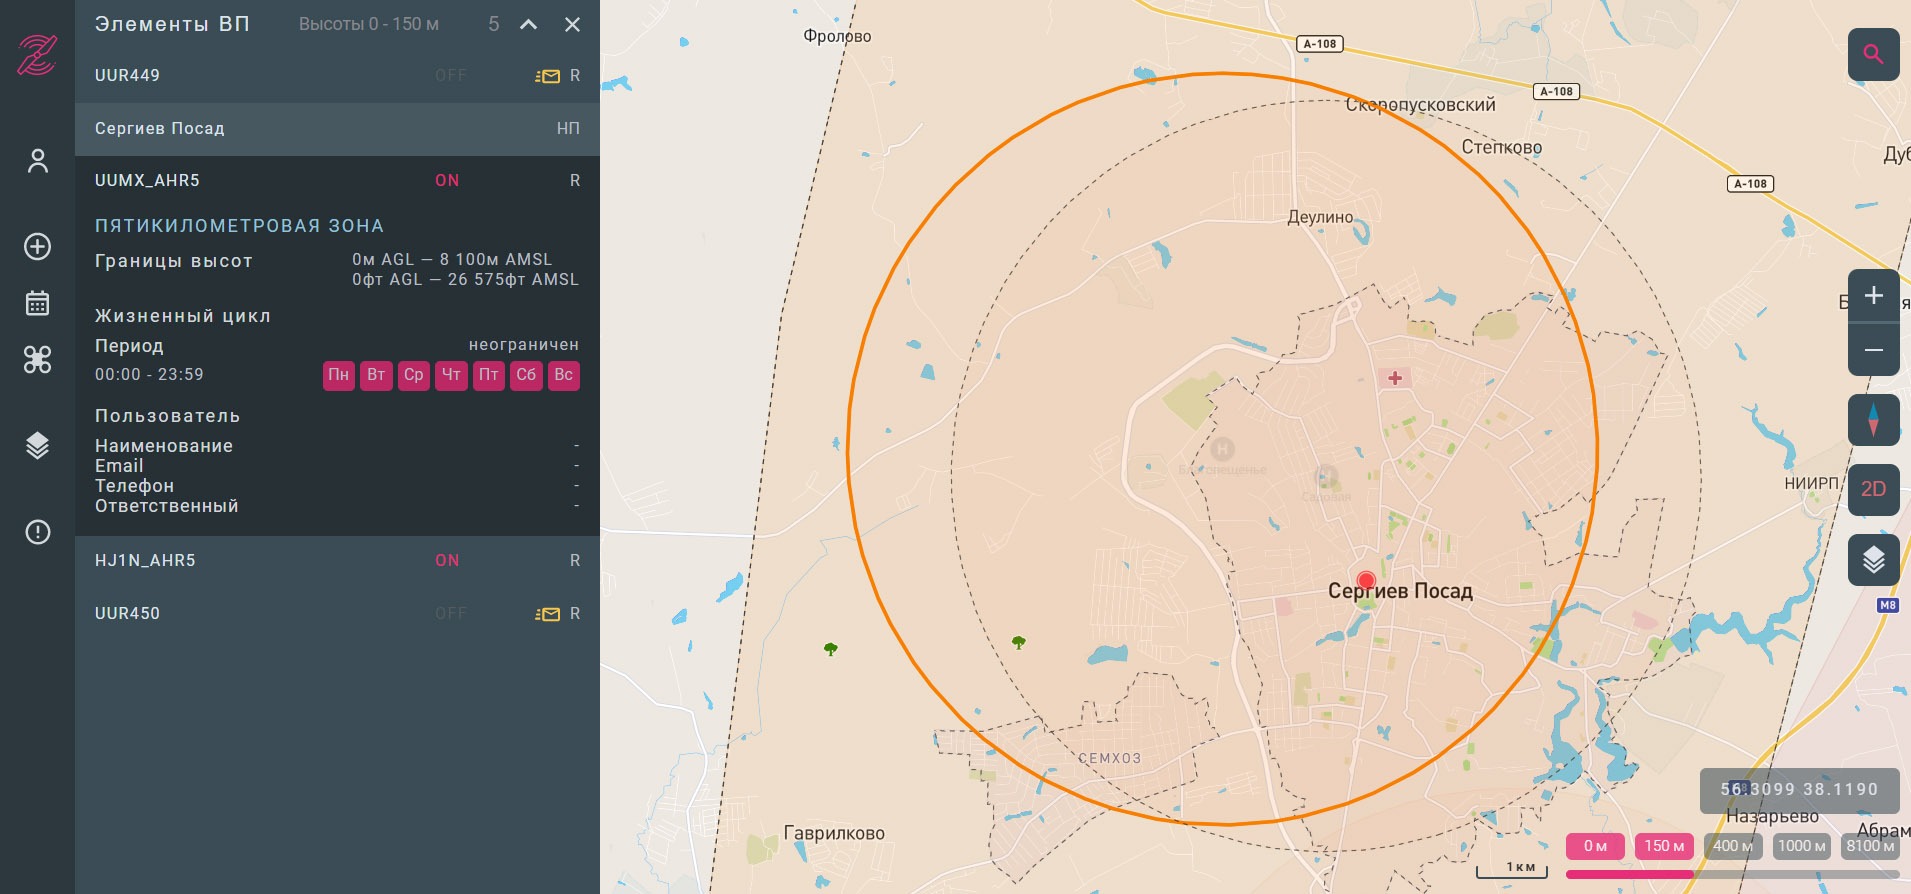Click the Степково map label

pyautogui.click(x=1502, y=147)
